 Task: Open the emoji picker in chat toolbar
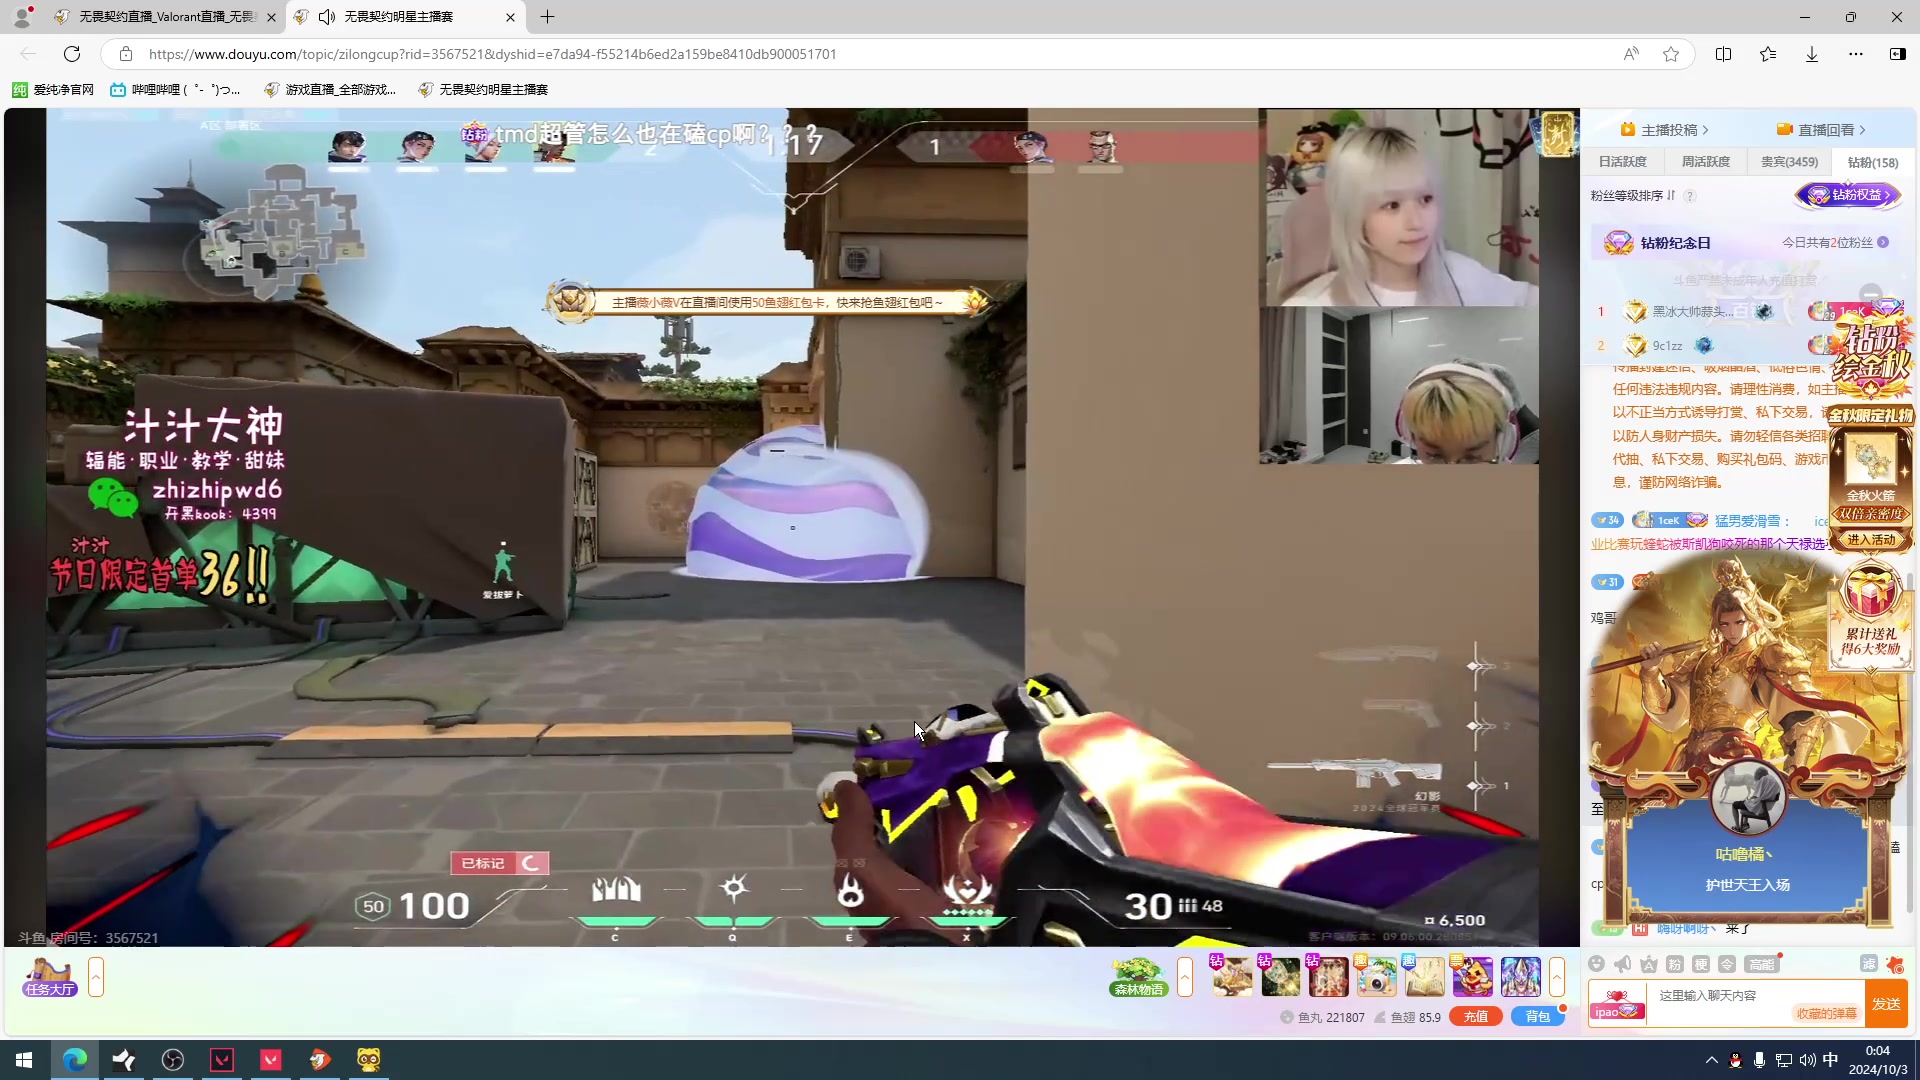[1596, 964]
